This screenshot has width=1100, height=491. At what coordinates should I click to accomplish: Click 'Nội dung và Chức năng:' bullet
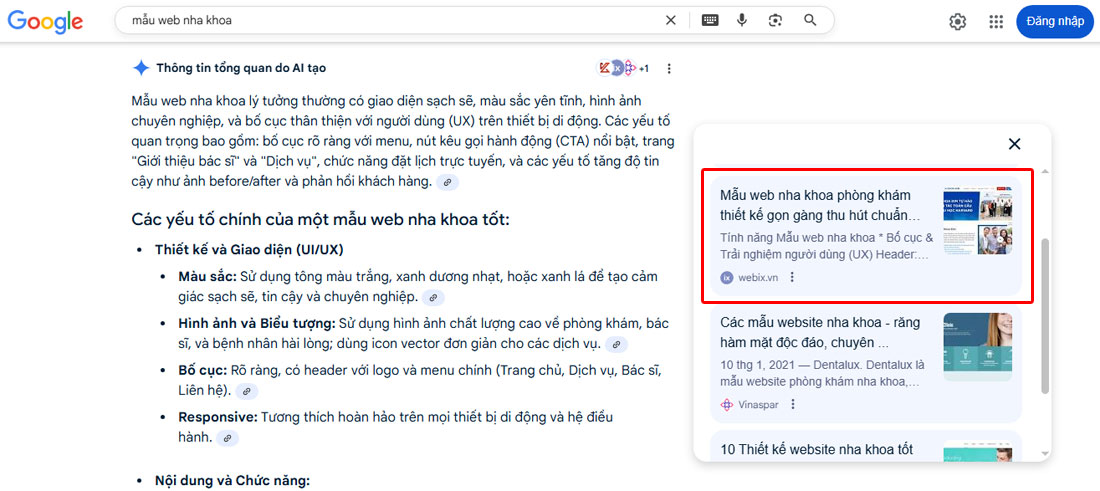232,481
